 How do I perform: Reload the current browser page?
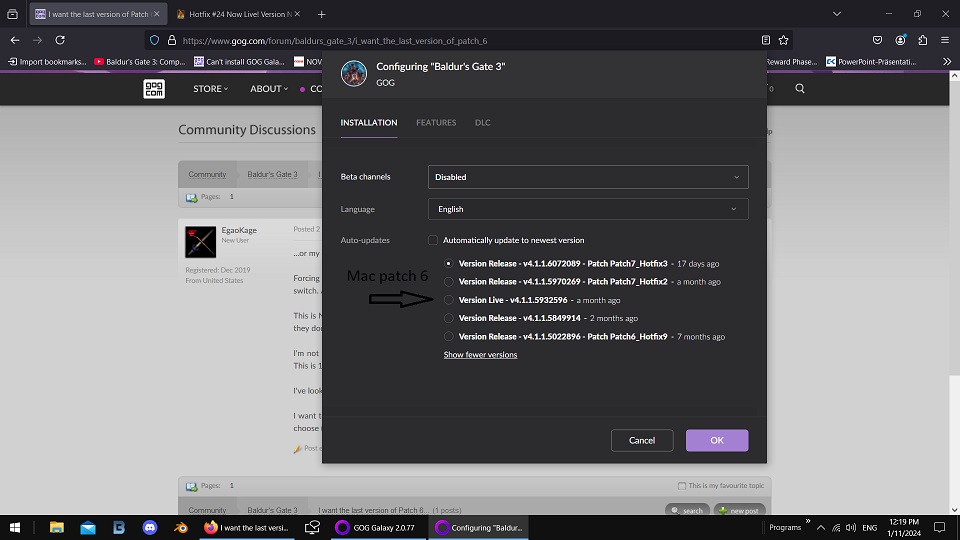coord(60,40)
